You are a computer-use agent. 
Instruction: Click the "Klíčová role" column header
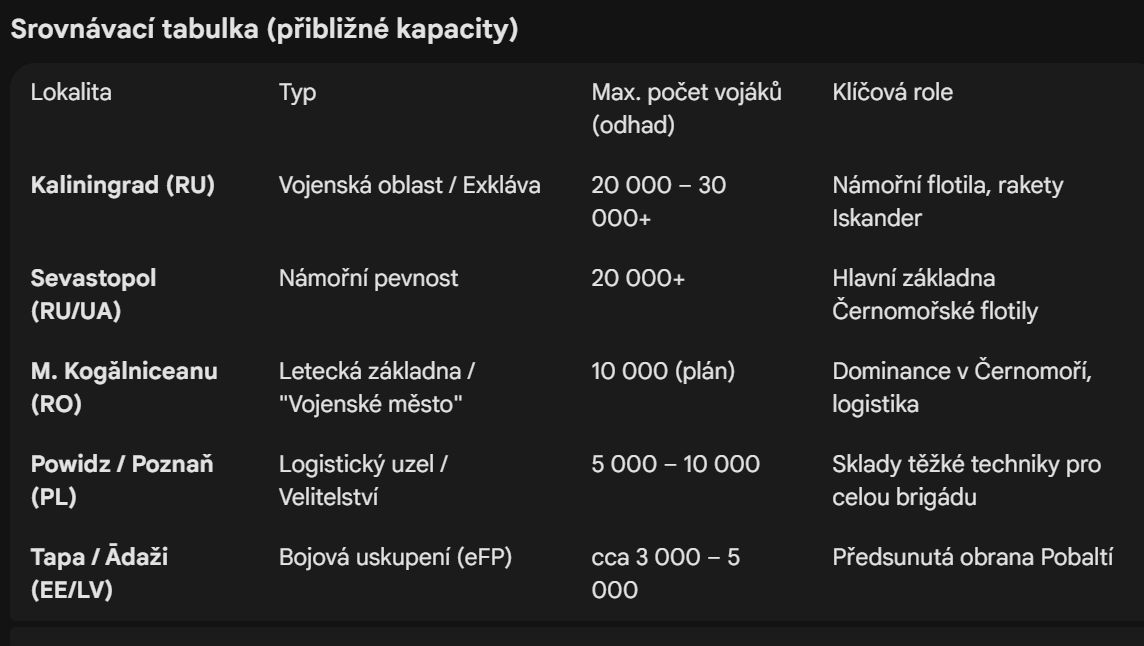(x=892, y=93)
